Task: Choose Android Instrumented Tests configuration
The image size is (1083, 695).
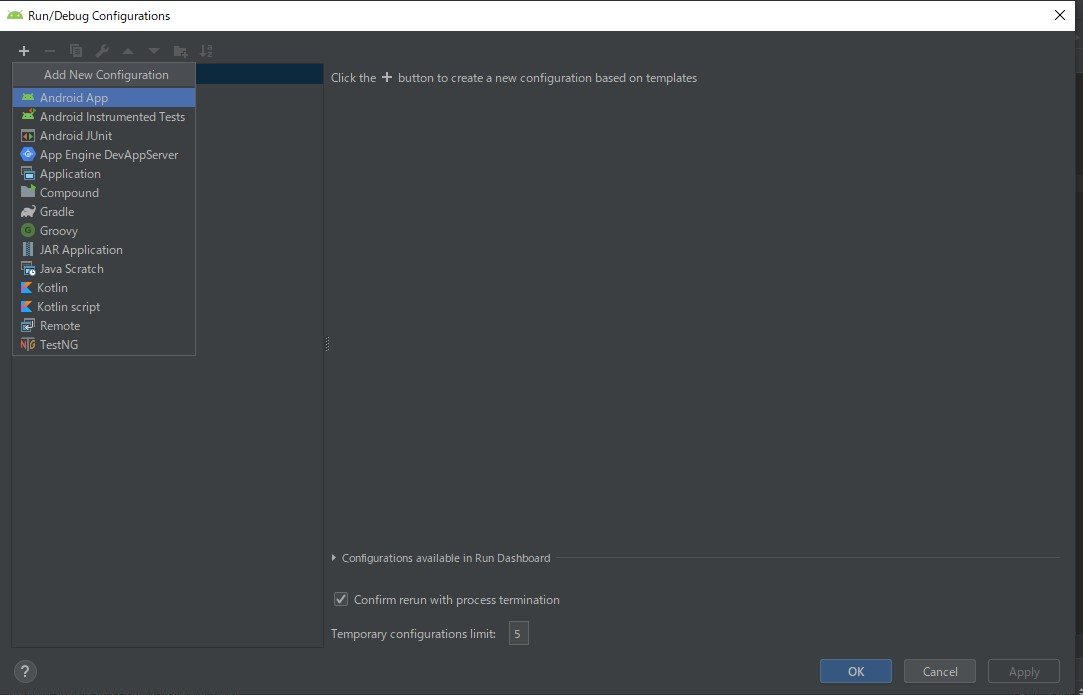Action: [104, 117]
